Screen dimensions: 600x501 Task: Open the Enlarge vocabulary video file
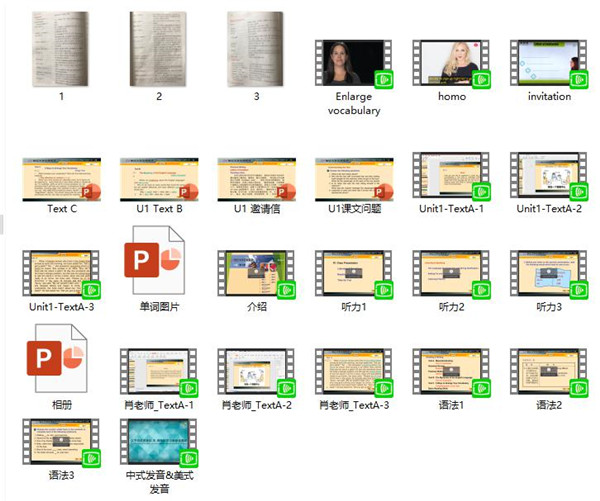click(x=353, y=64)
